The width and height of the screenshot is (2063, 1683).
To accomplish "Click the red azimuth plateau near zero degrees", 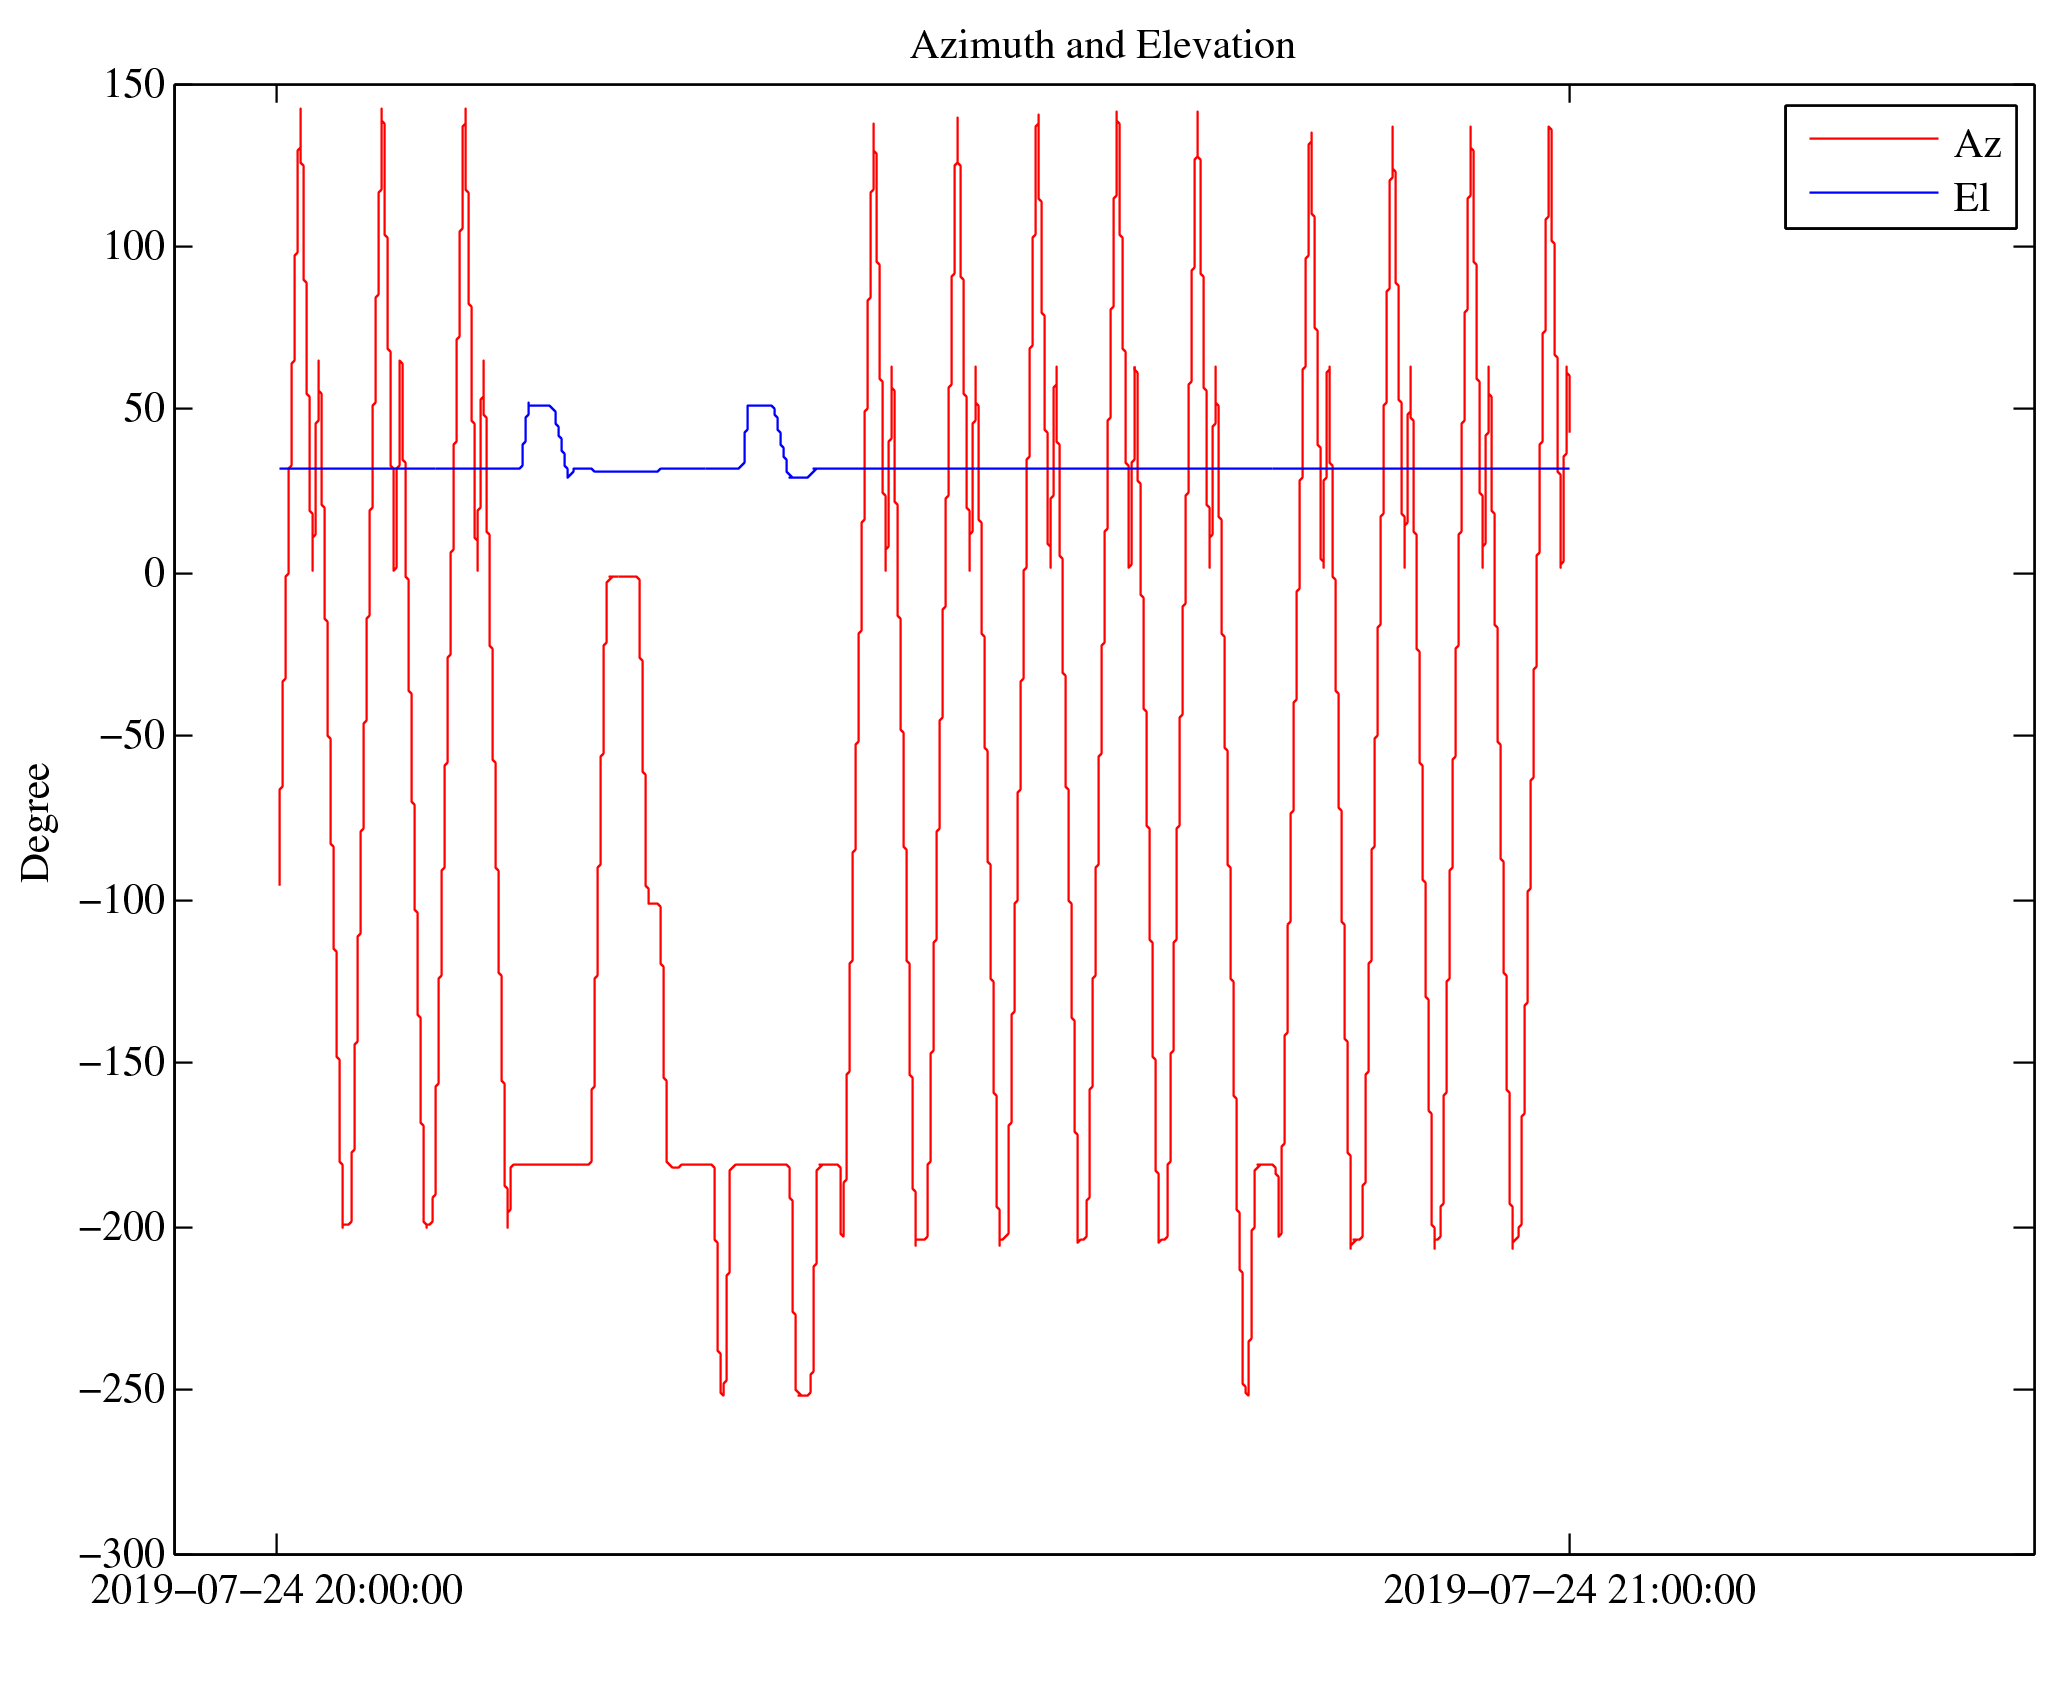I will [x=623, y=577].
